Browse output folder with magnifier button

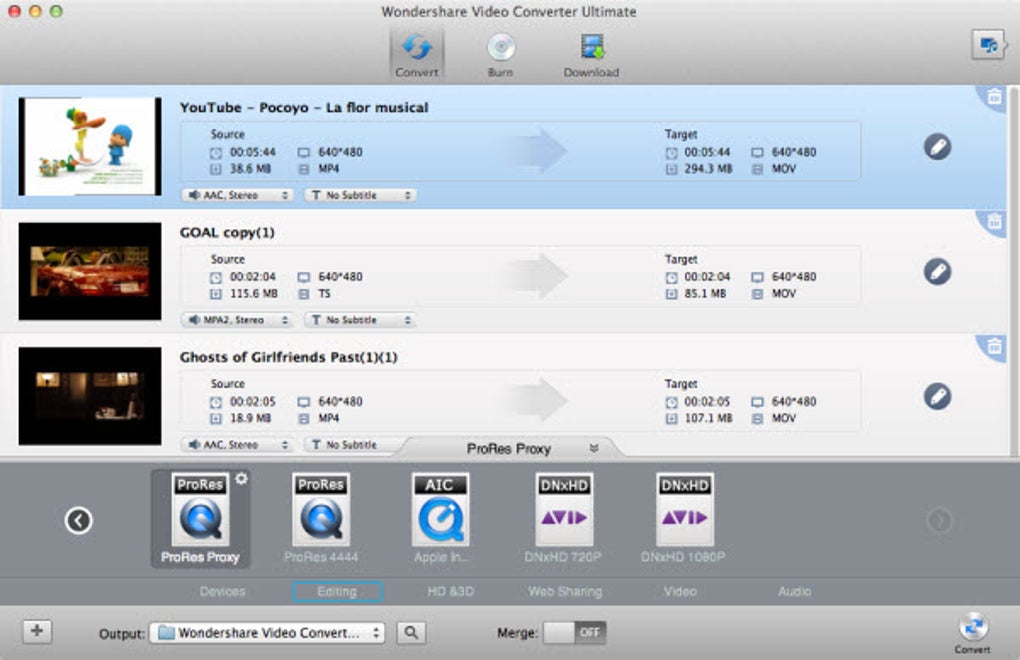pyautogui.click(x=411, y=633)
